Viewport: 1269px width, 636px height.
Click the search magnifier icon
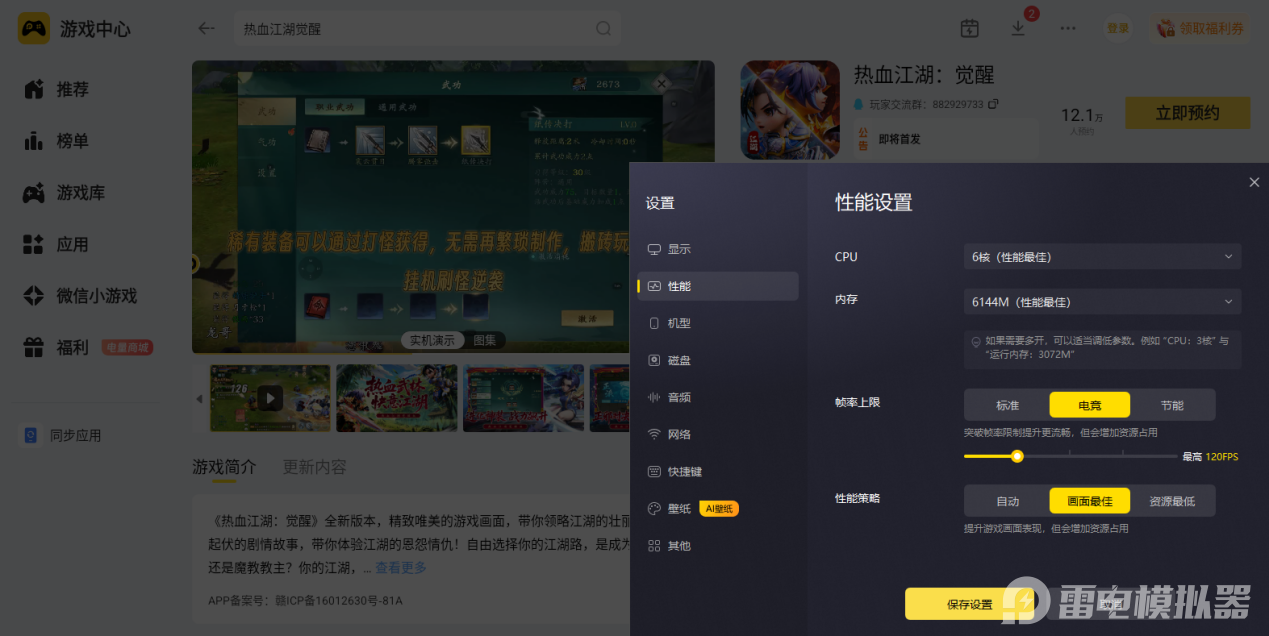[604, 29]
